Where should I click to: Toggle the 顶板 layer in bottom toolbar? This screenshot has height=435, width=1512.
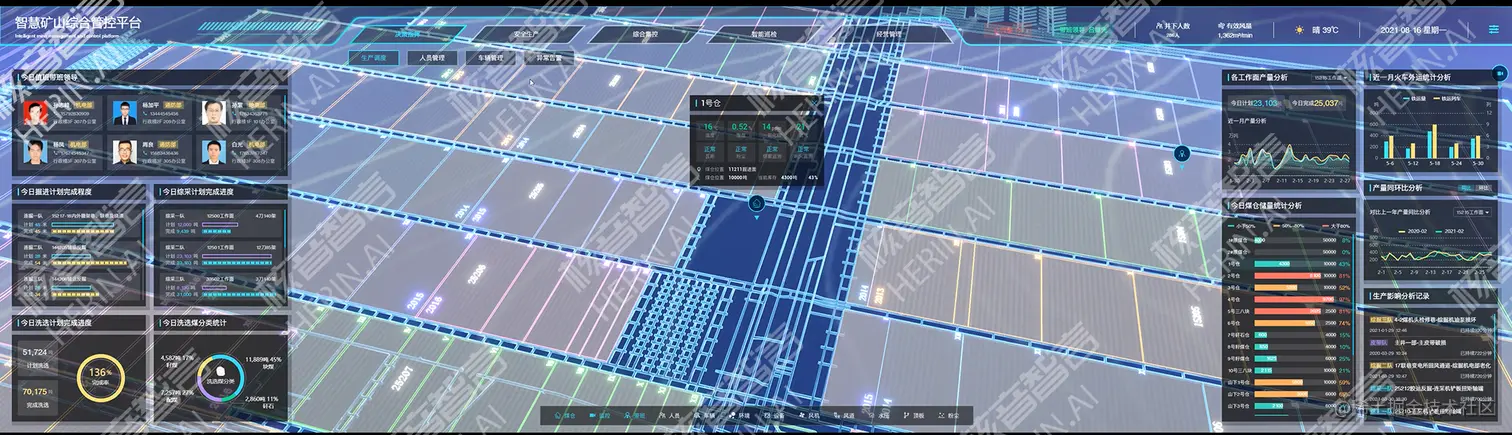914,415
